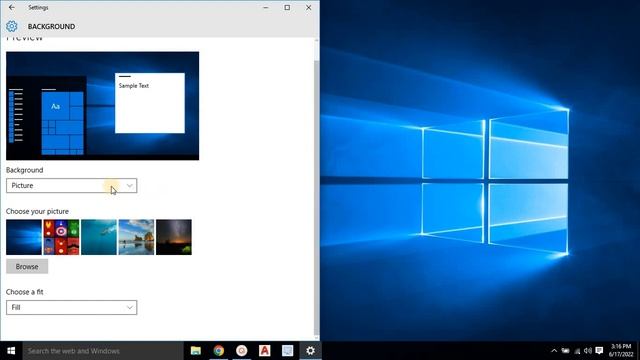Maximize the Settings window
The width and height of the screenshot is (640, 360).
pyautogui.click(x=287, y=7)
